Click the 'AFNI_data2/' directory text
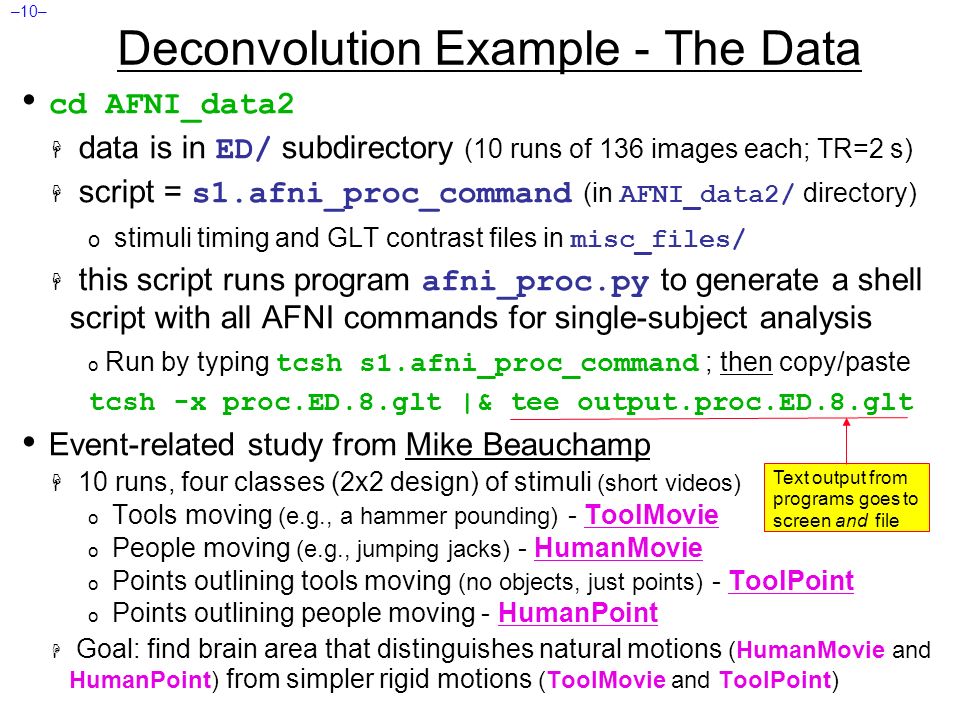 (x=707, y=195)
